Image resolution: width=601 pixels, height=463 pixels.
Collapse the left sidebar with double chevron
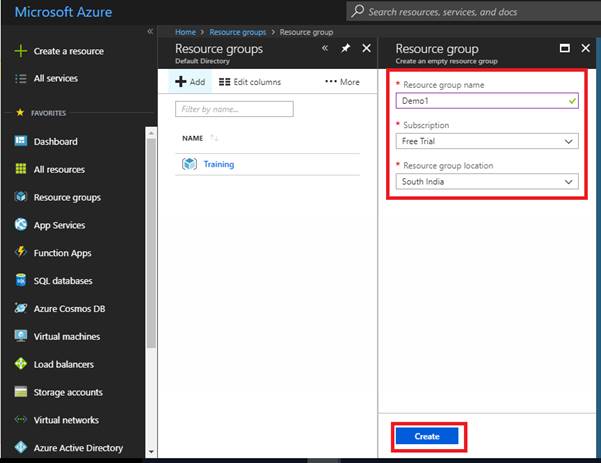[150, 31]
